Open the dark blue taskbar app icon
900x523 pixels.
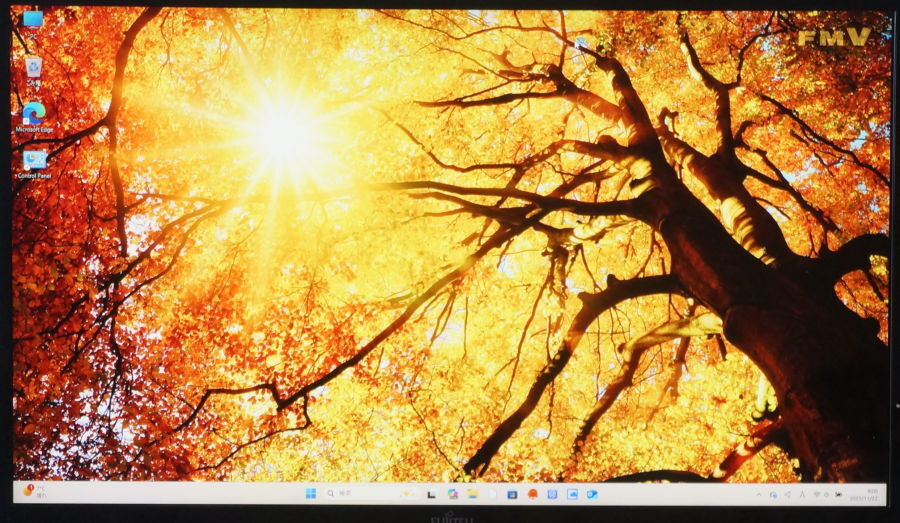pos(512,494)
